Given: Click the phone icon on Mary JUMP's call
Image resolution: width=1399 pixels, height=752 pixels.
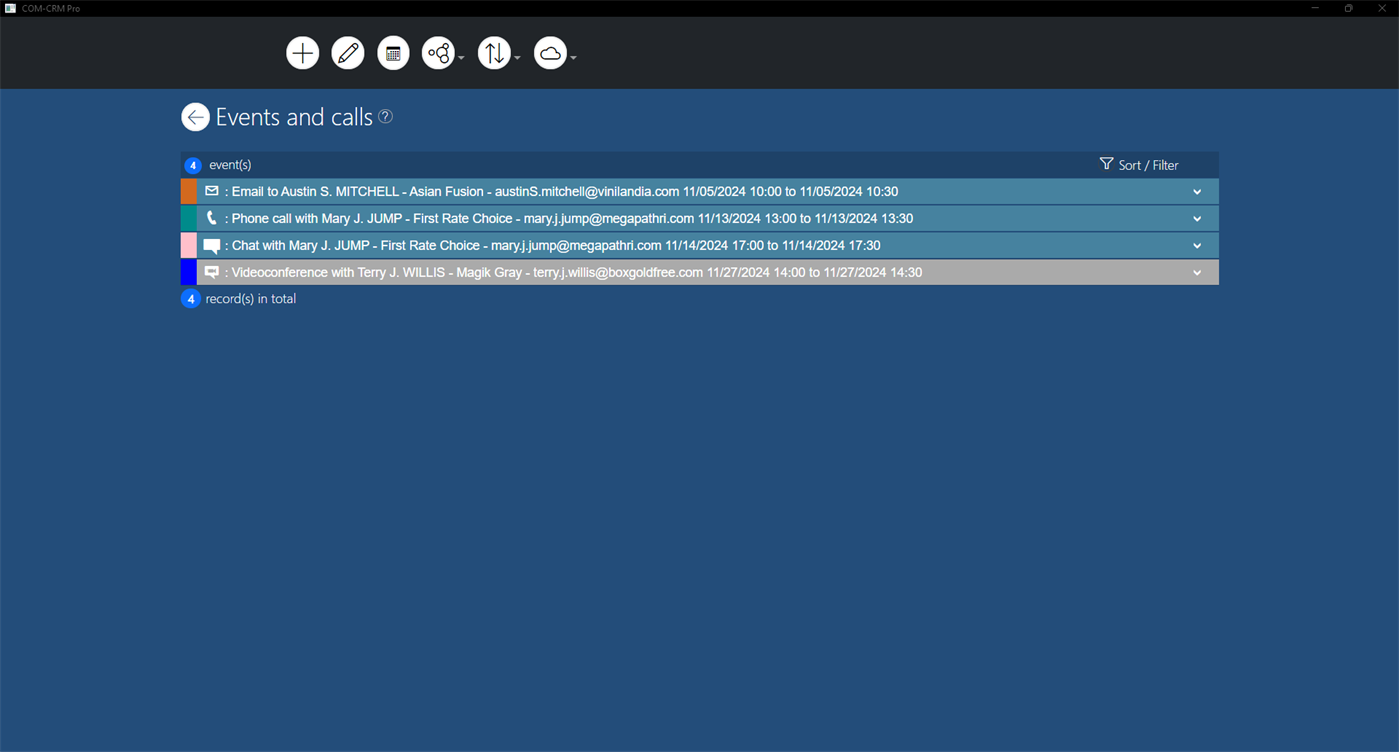Looking at the screenshot, I should point(211,217).
